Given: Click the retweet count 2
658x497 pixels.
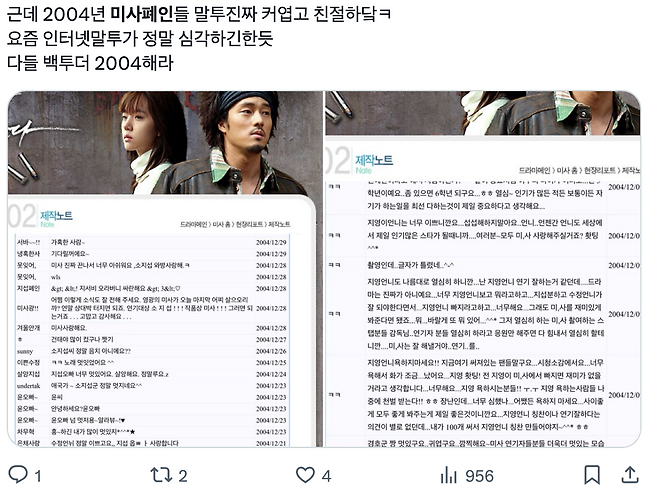Looking at the screenshot, I should point(183,476).
